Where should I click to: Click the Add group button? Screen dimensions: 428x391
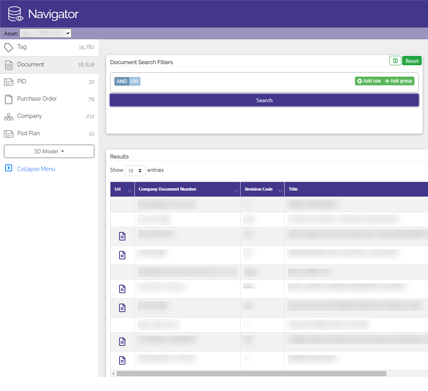coord(399,81)
